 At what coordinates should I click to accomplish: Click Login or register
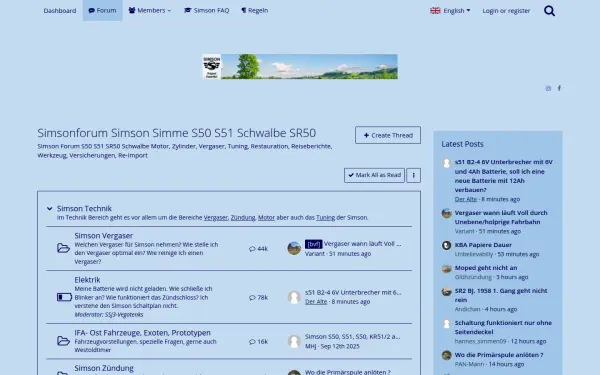point(506,11)
